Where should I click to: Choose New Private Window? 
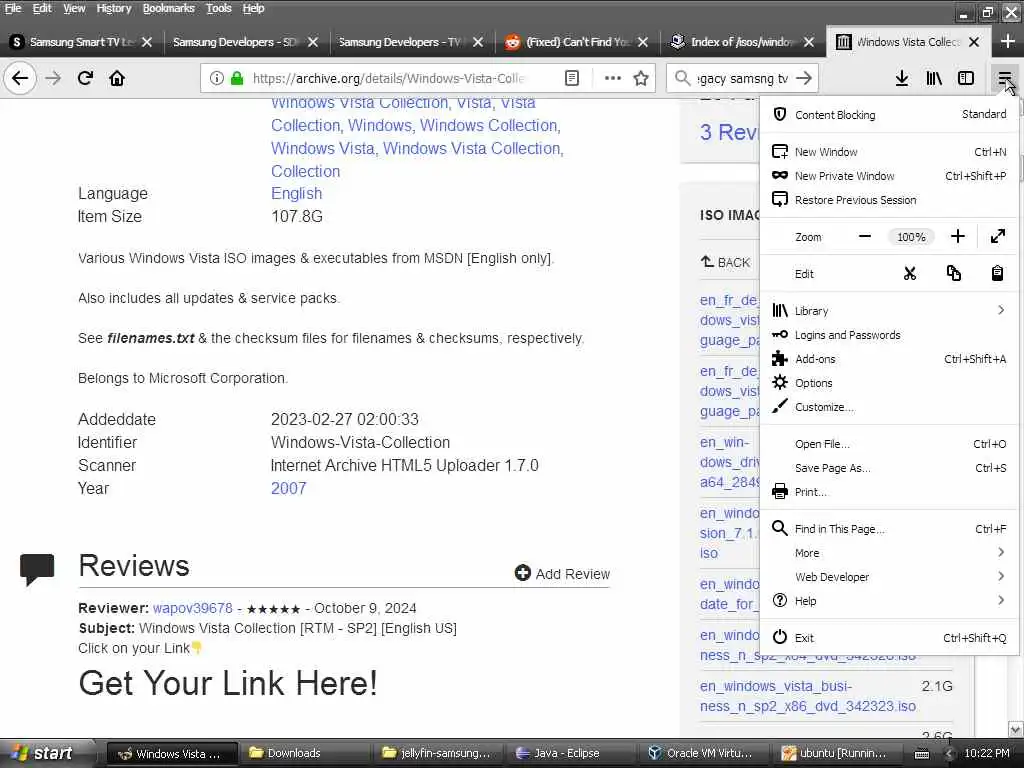(x=889, y=176)
